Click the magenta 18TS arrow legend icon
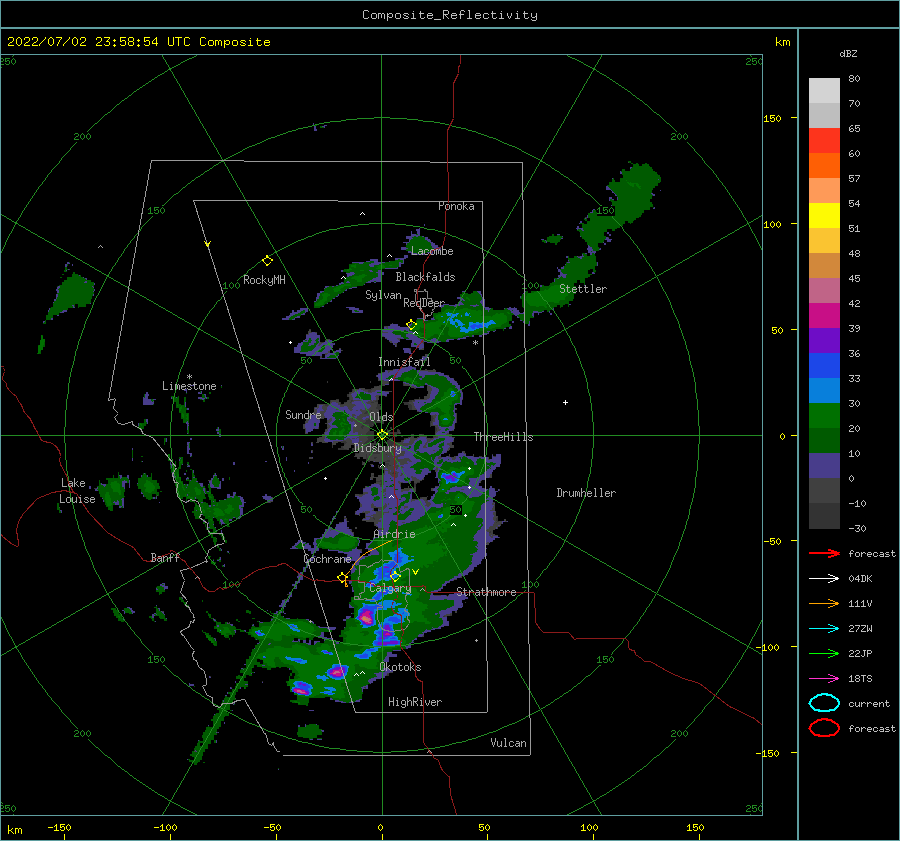Viewport: 900px width, 841px height. tap(824, 679)
